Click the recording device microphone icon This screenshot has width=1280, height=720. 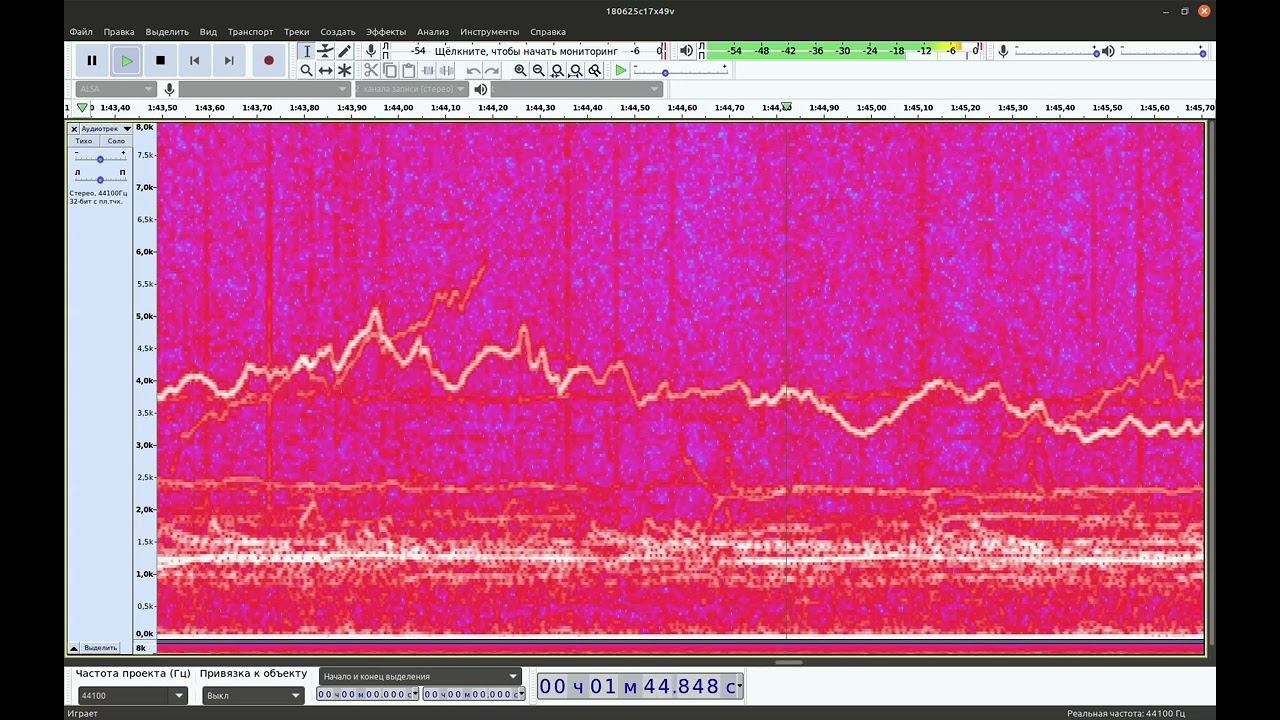[170, 89]
